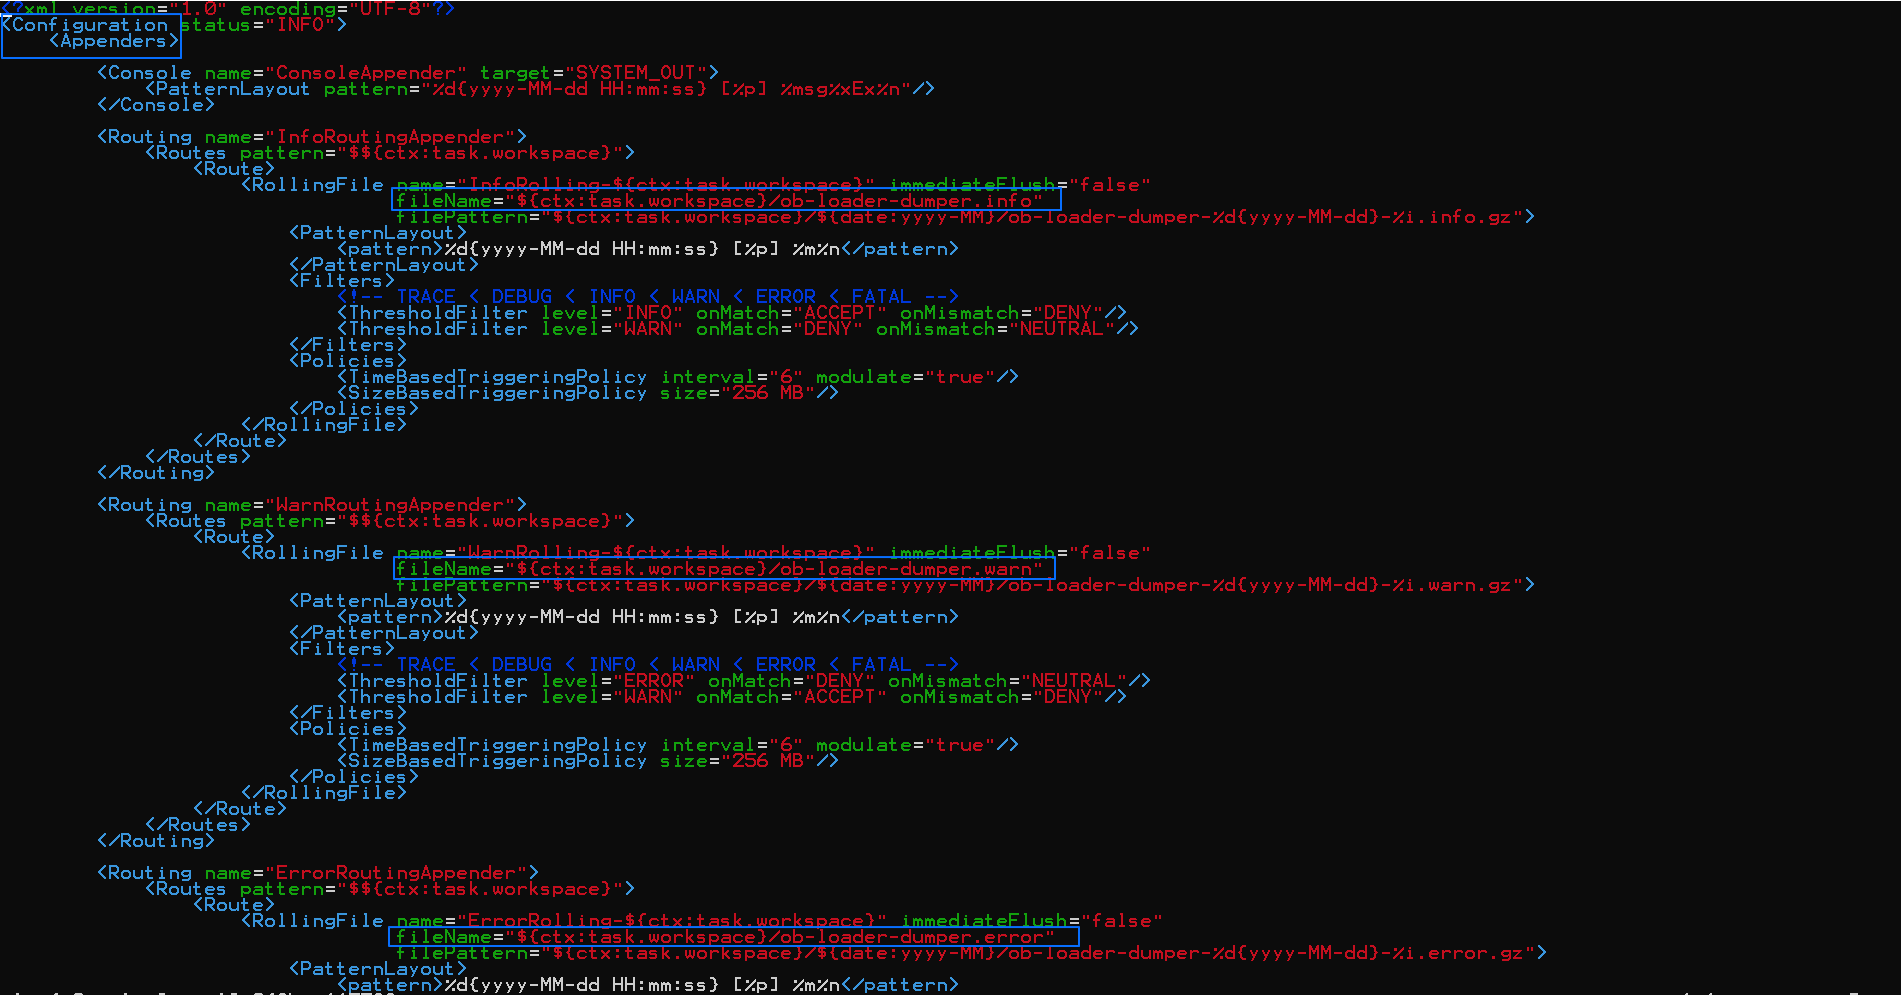Click the highlighted ob-loader-dumper.warn fileName line
This screenshot has height=995, width=1901.
coord(724,569)
